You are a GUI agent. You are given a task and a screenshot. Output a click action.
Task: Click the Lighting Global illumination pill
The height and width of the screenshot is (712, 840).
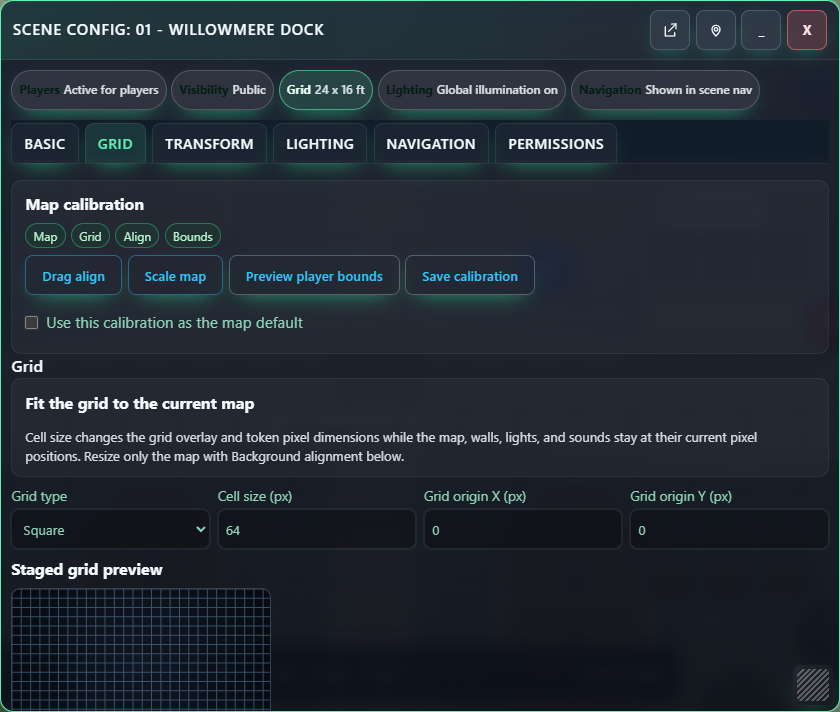coord(472,90)
